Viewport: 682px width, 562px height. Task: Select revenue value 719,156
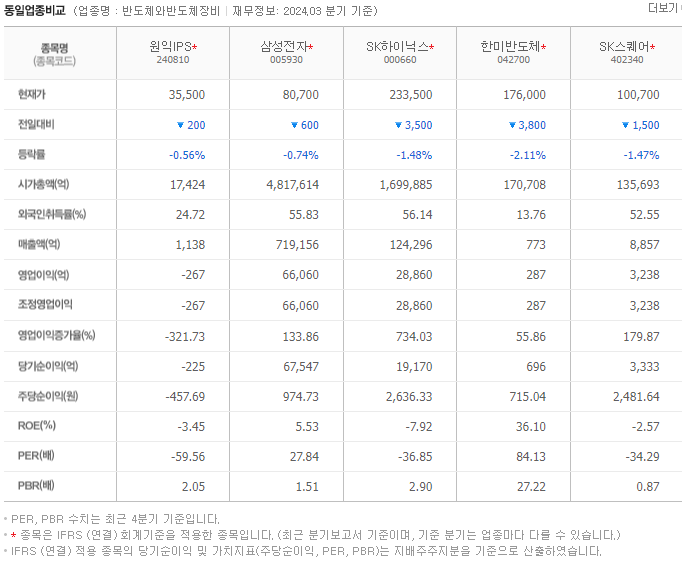coord(297,245)
